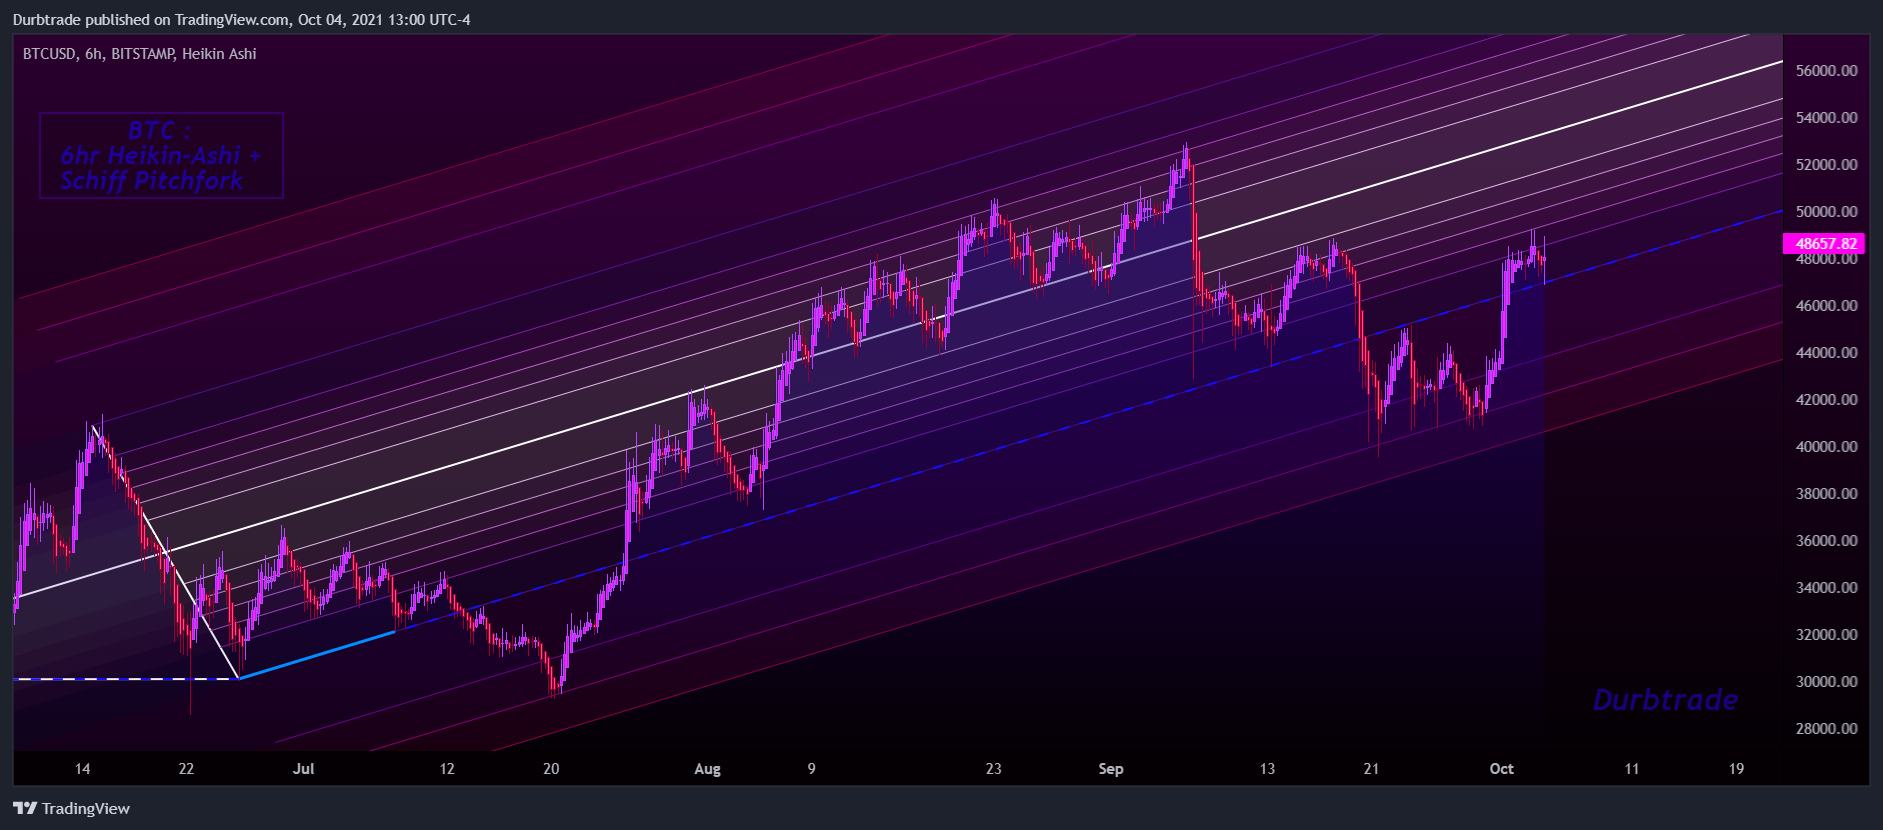Click the '22' date label on time axis
1883x830 pixels.
pyautogui.click(x=186, y=769)
